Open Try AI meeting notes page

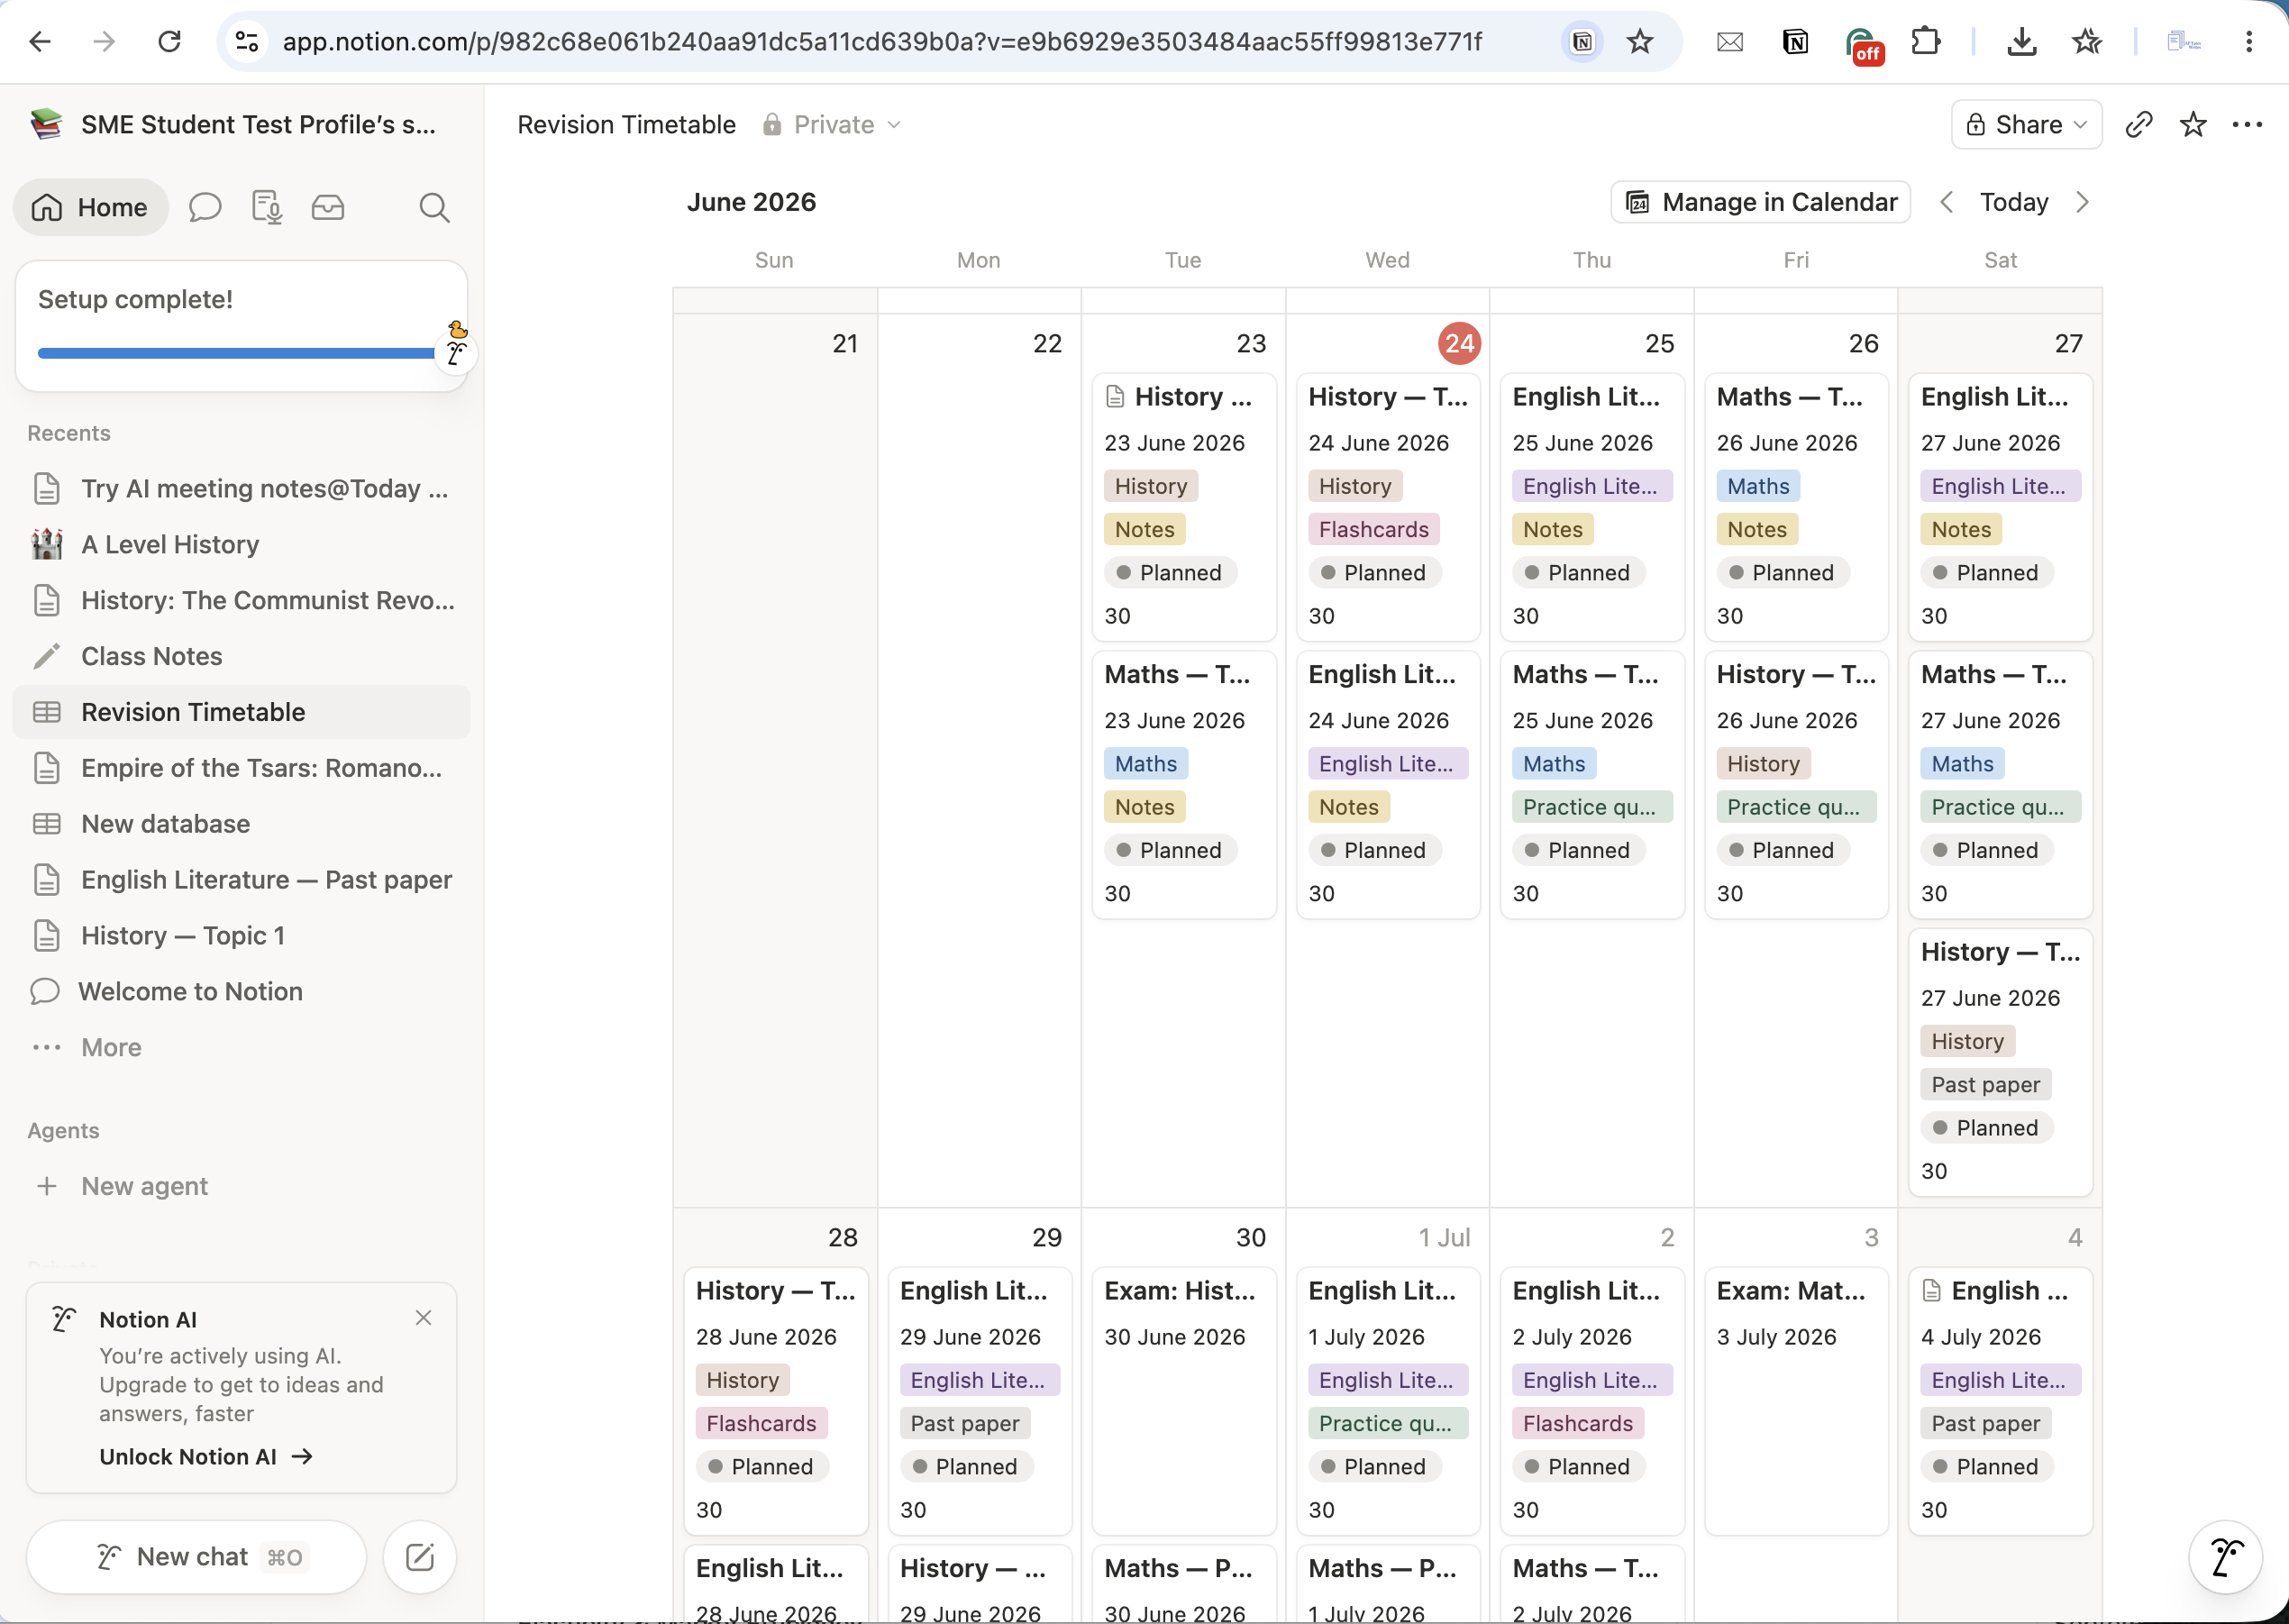[241, 488]
